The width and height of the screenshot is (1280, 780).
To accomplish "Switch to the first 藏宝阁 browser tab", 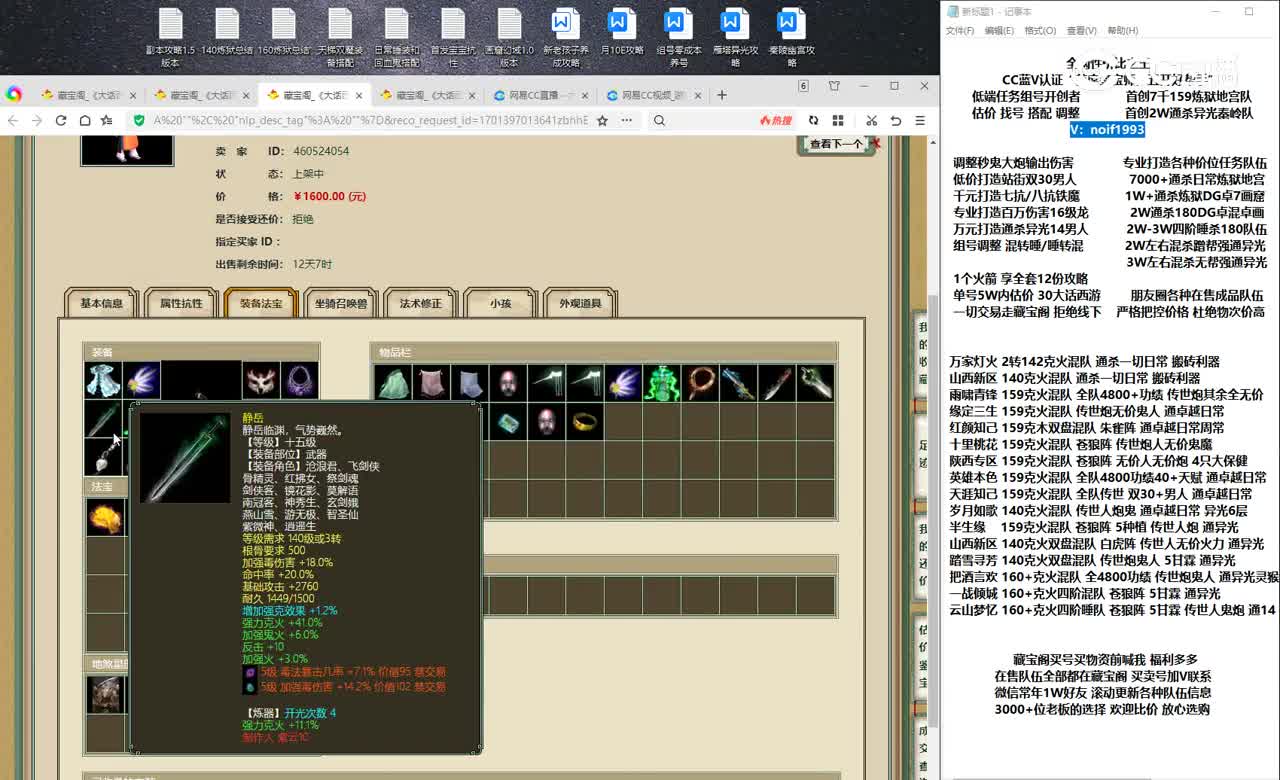I will tap(88, 95).
